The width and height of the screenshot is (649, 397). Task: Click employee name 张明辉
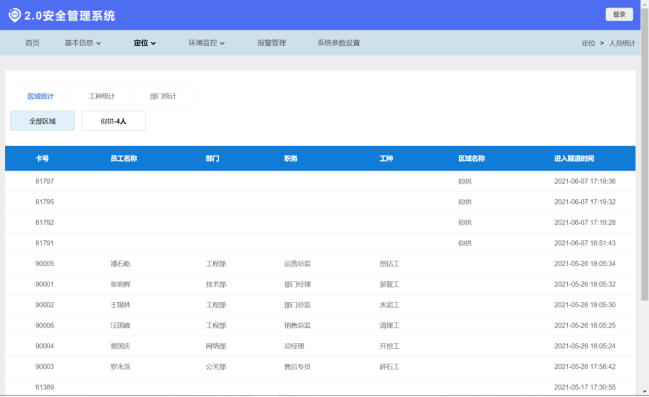click(x=120, y=284)
